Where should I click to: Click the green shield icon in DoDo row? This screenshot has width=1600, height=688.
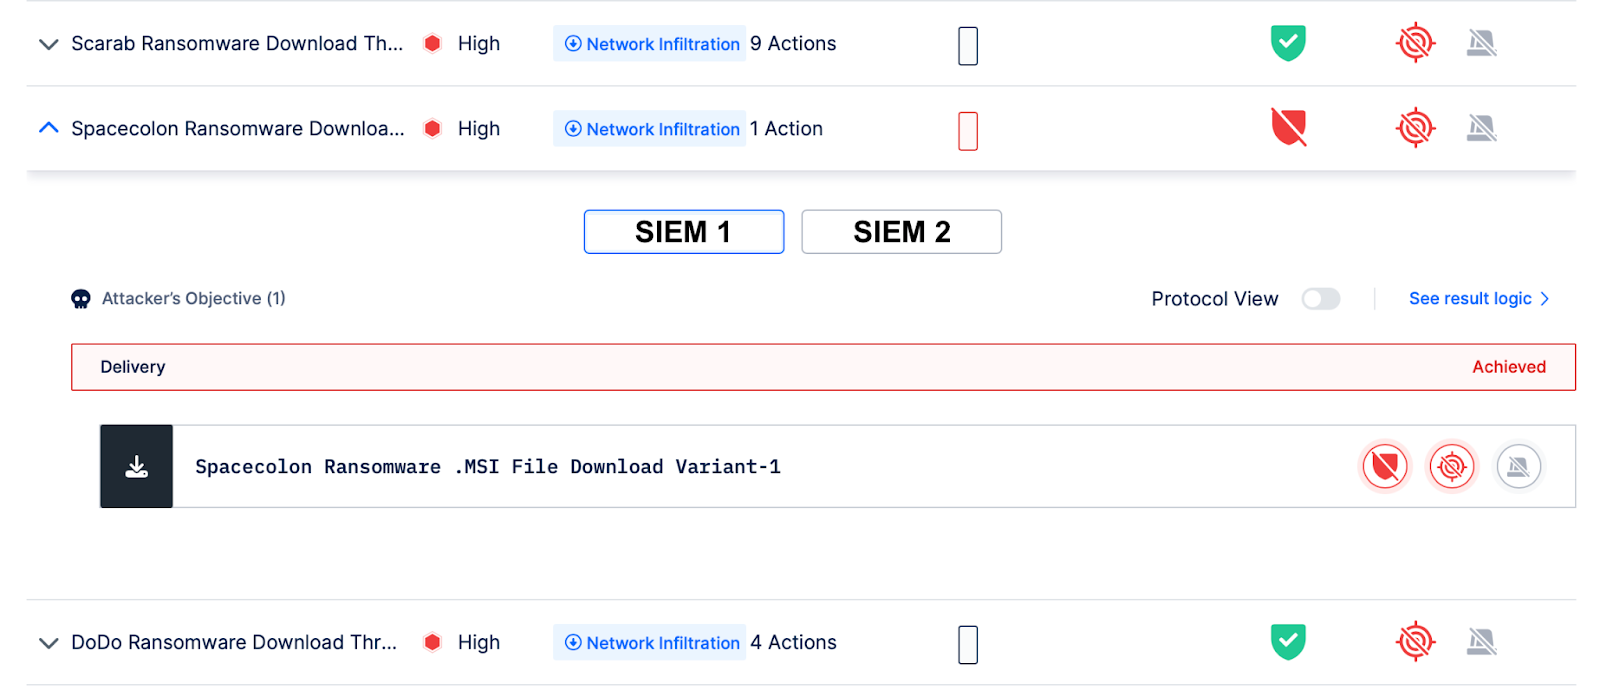click(x=1288, y=642)
